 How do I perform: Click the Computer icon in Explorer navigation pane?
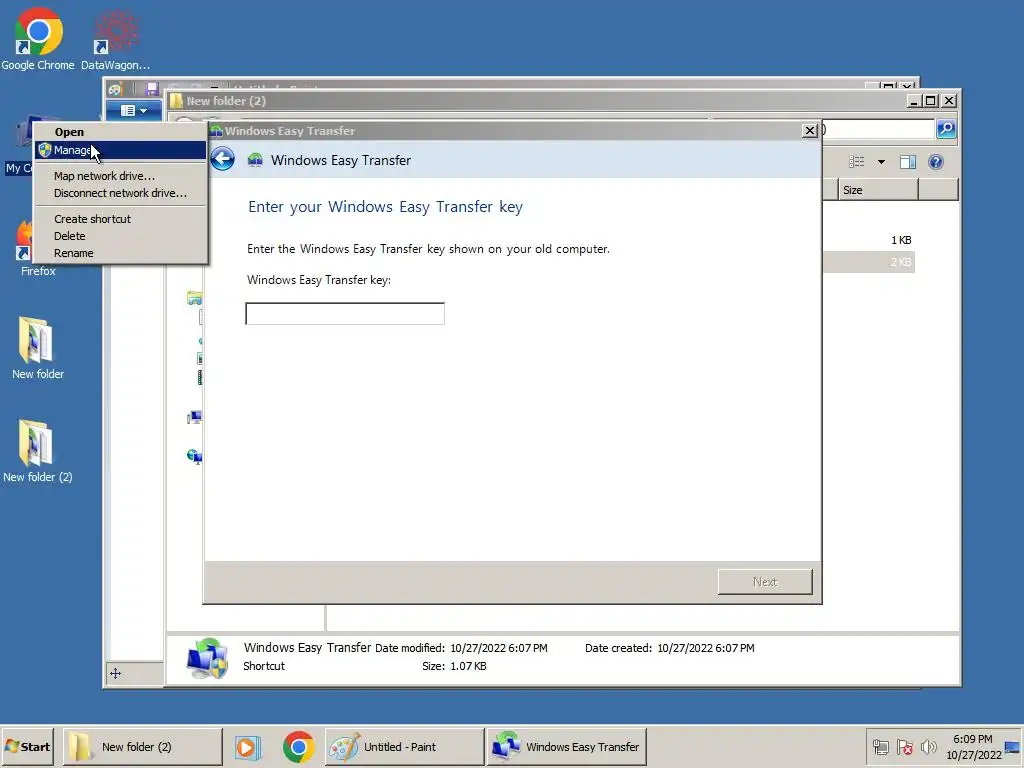point(194,417)
